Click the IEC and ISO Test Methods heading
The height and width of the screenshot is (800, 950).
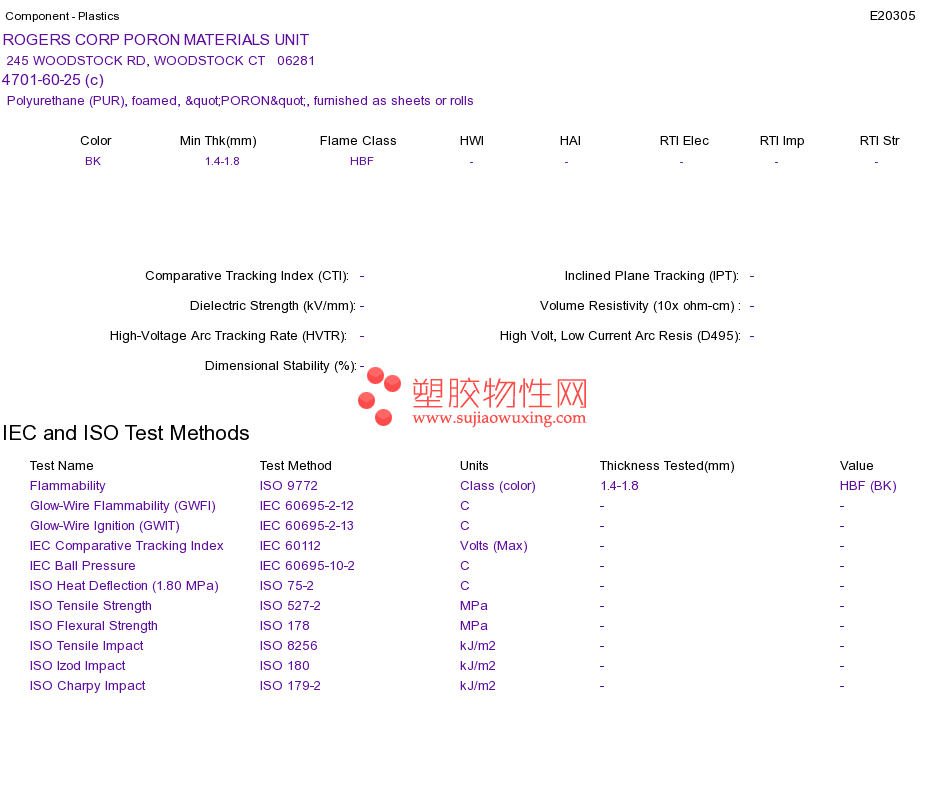[125, 433]
